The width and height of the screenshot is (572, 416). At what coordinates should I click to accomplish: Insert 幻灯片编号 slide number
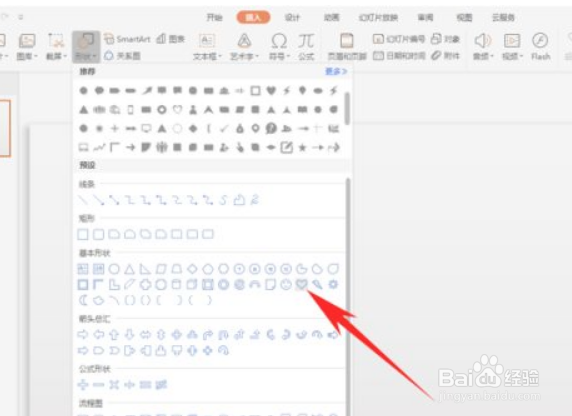(x=399, y=39)
